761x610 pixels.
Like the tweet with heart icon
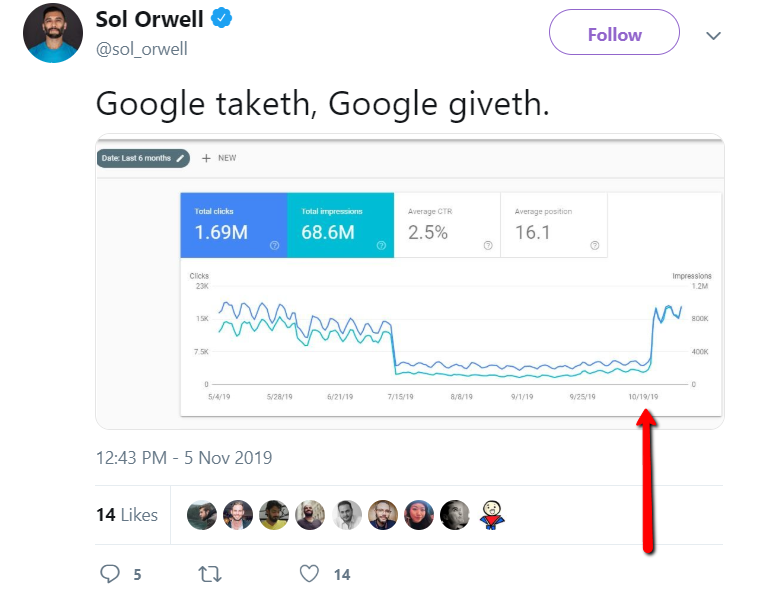tap(309, 574)
